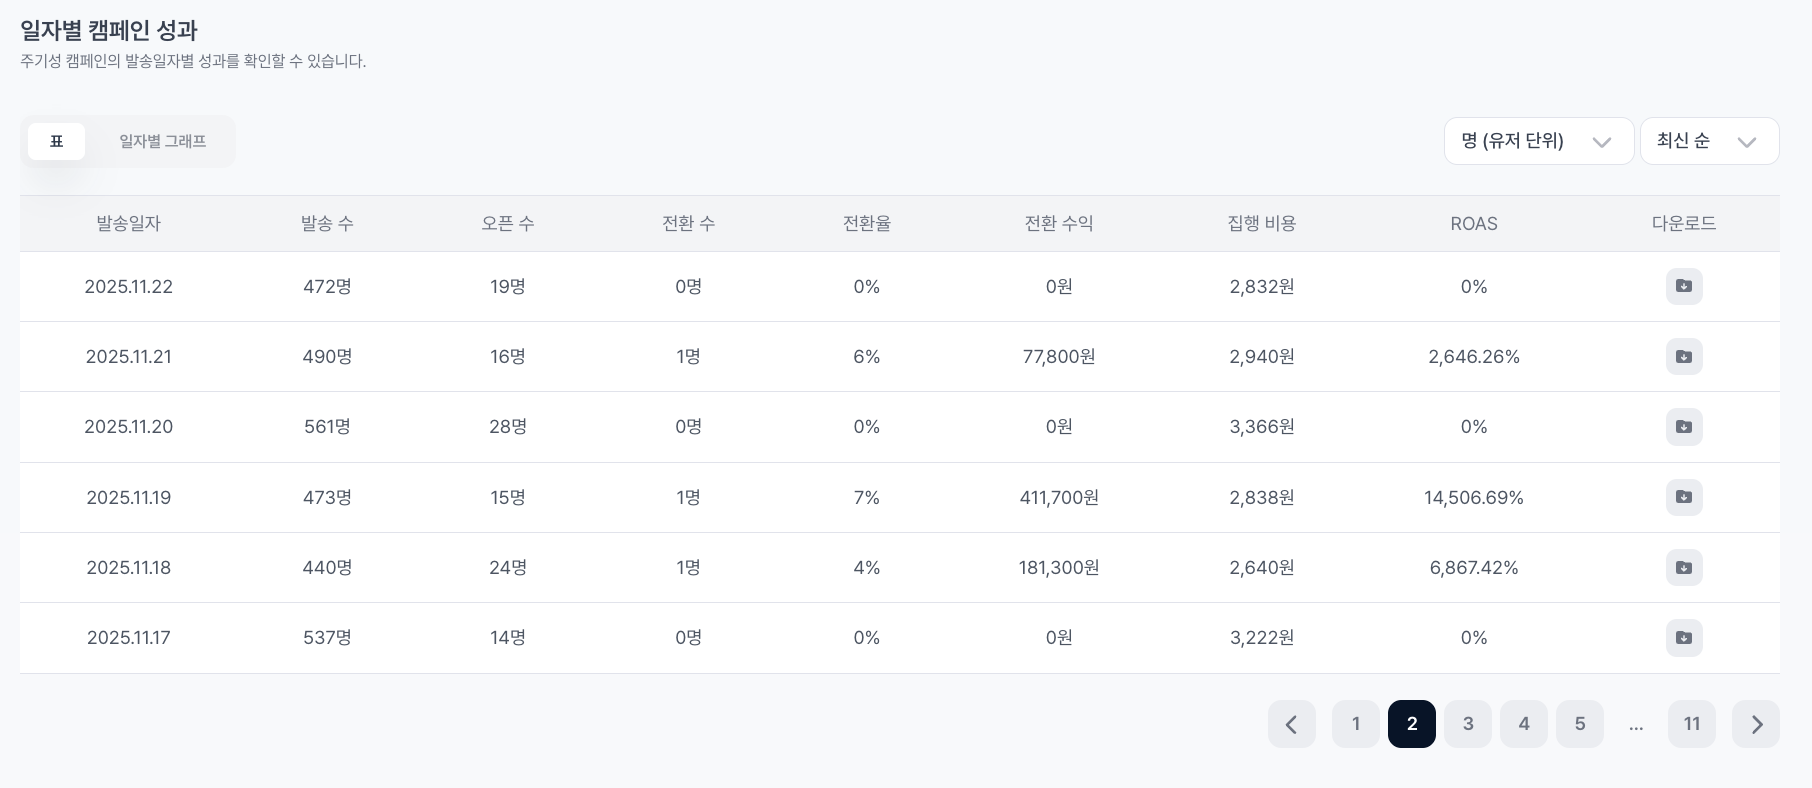Viewport: 1812px width, 788px height.
Task: Click the 전환 수 column header
Action: pyautogui.click(x=688, y=223)
